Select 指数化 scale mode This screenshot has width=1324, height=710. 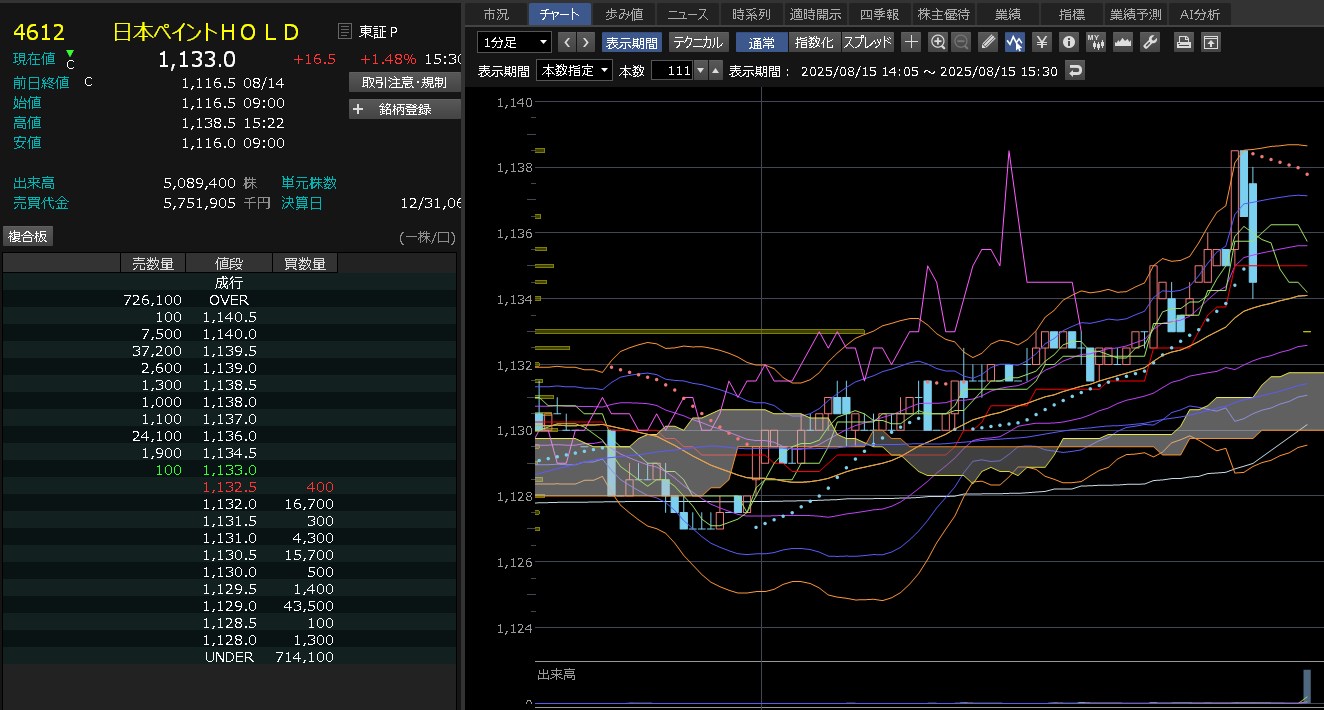(814, 42)
